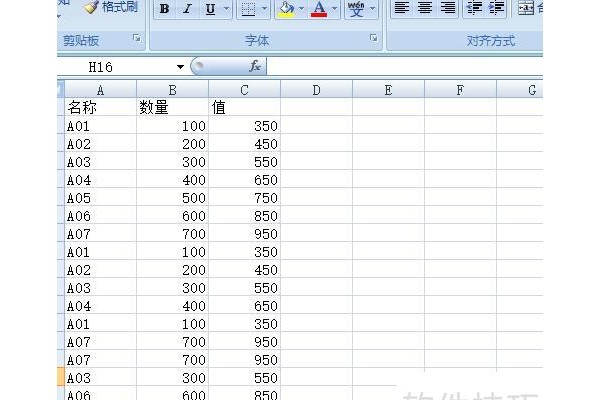The width and height of the screenshot is (600, 400).
Task: Activate the Format Painter (格式刷) tool
Action: (110, 7)
